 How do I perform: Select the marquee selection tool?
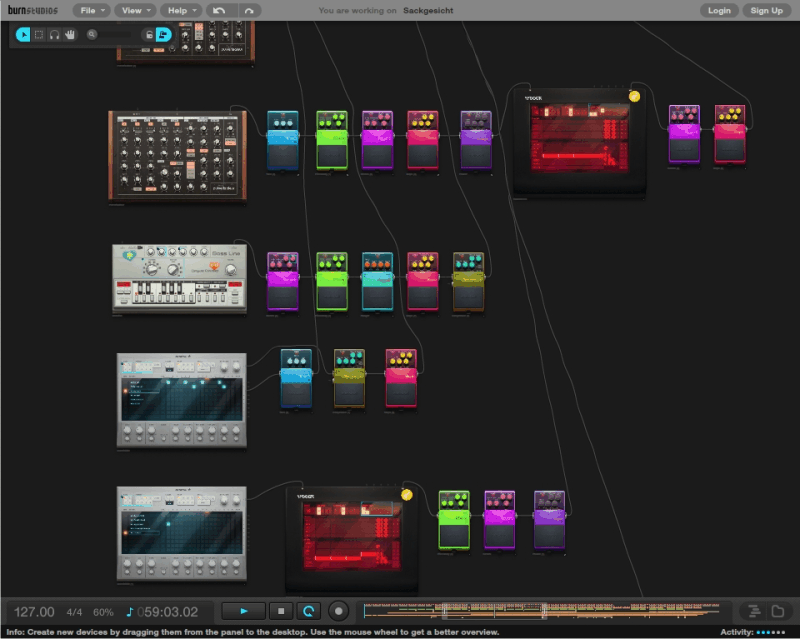(40, 35)
